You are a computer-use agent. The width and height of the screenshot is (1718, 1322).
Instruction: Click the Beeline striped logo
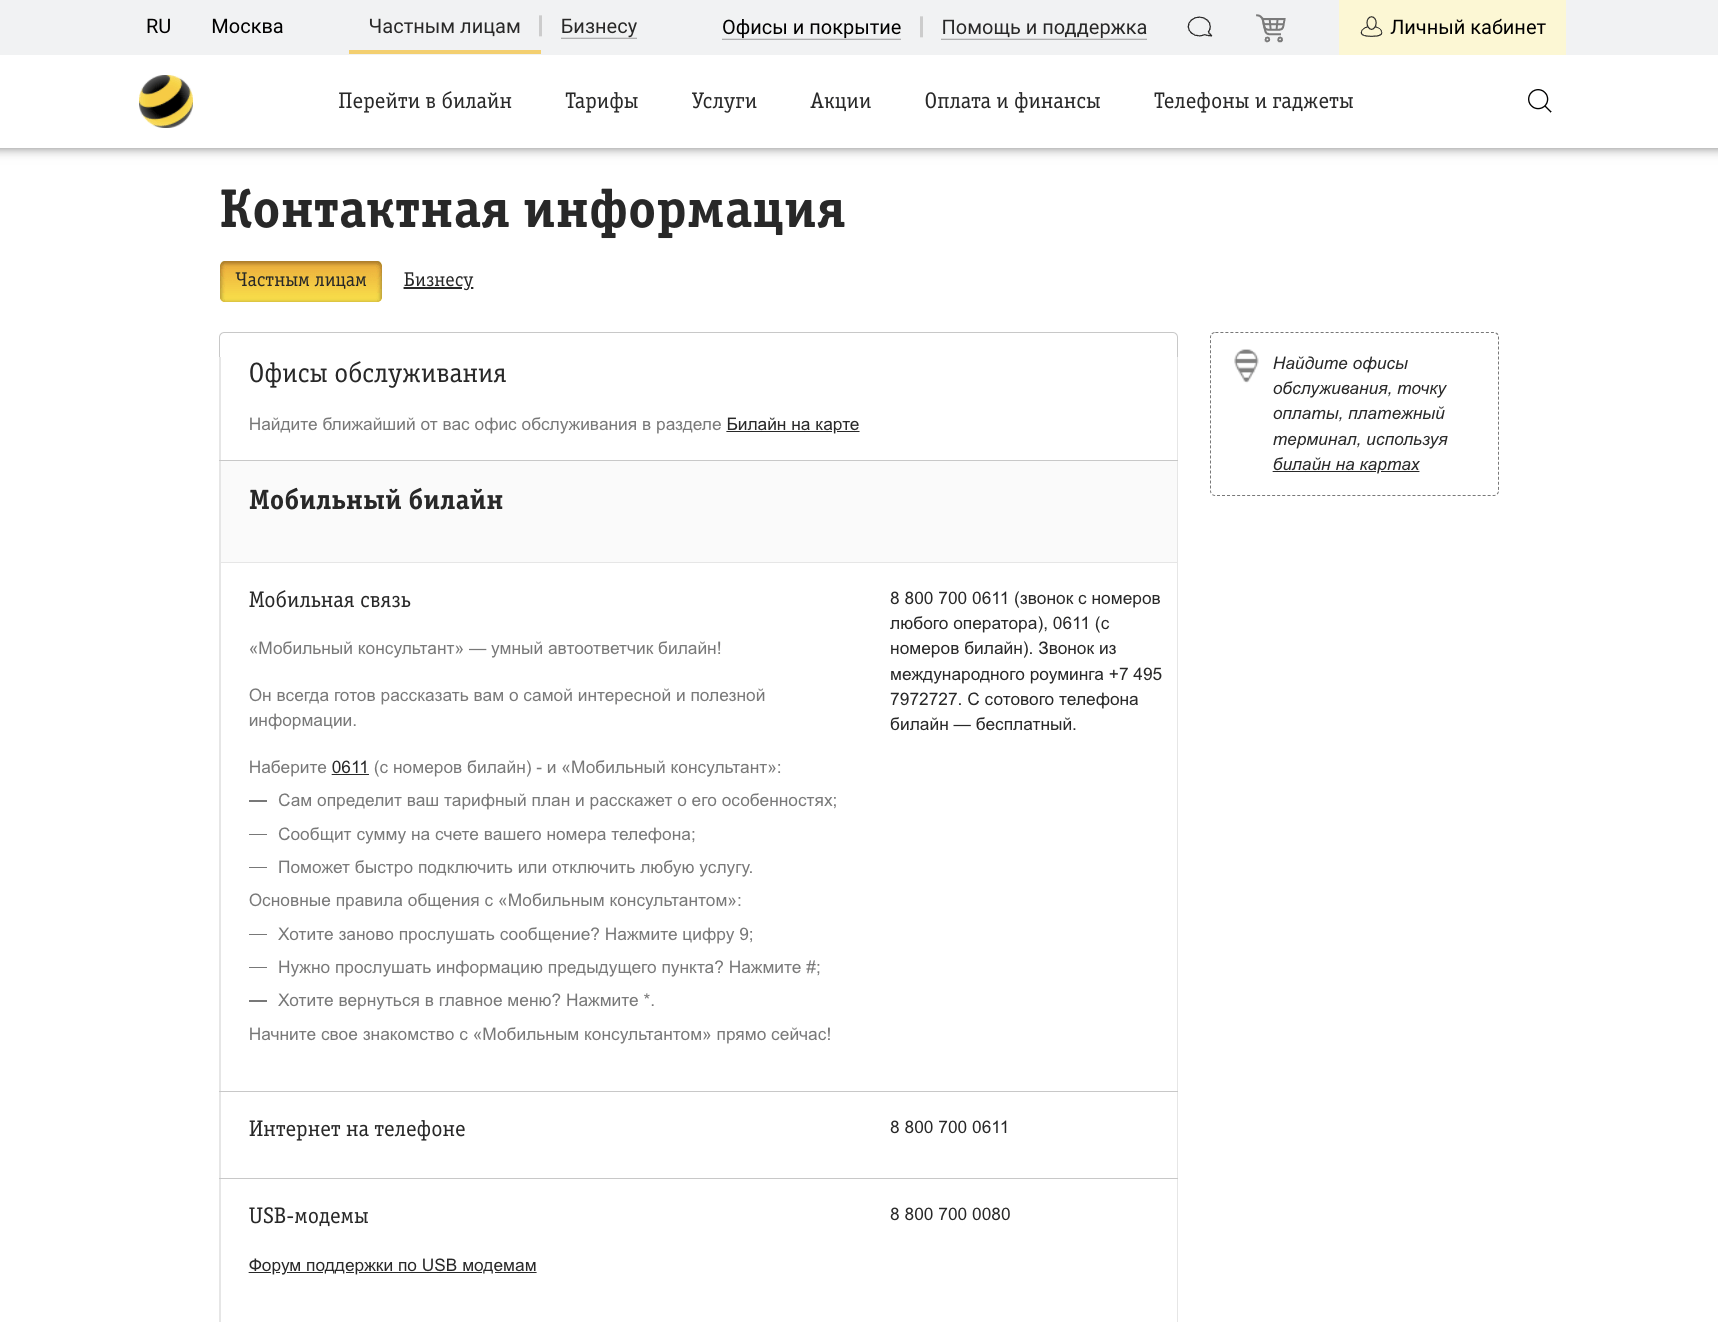coord(166,100)
